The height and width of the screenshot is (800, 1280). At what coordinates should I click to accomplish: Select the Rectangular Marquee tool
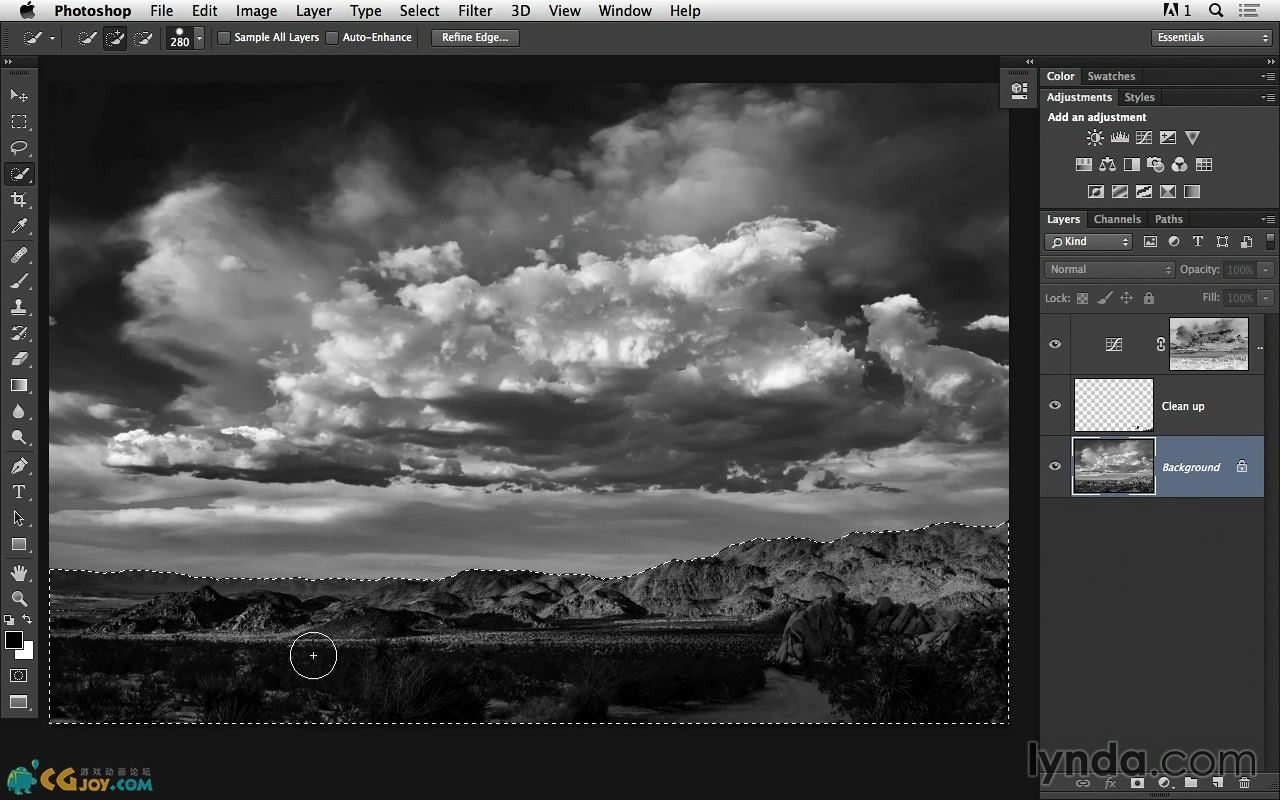[x=19, y=121]
